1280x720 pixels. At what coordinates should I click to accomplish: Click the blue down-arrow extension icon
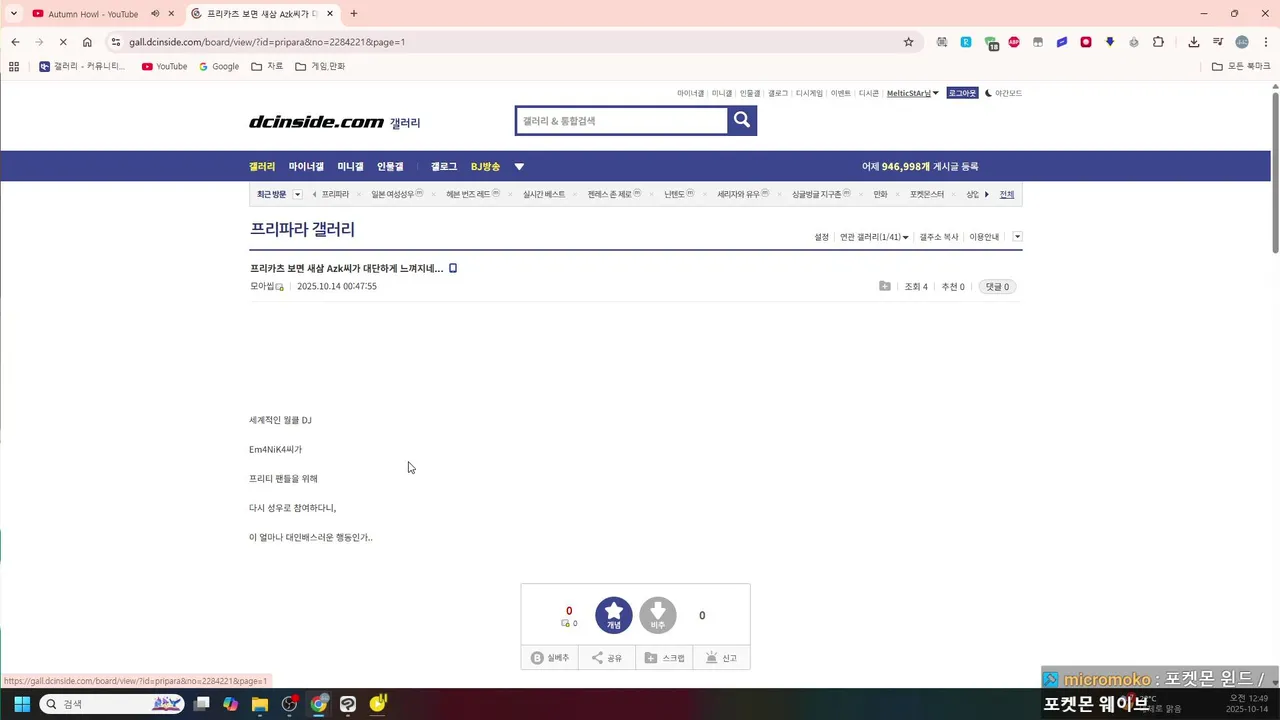1110,42
